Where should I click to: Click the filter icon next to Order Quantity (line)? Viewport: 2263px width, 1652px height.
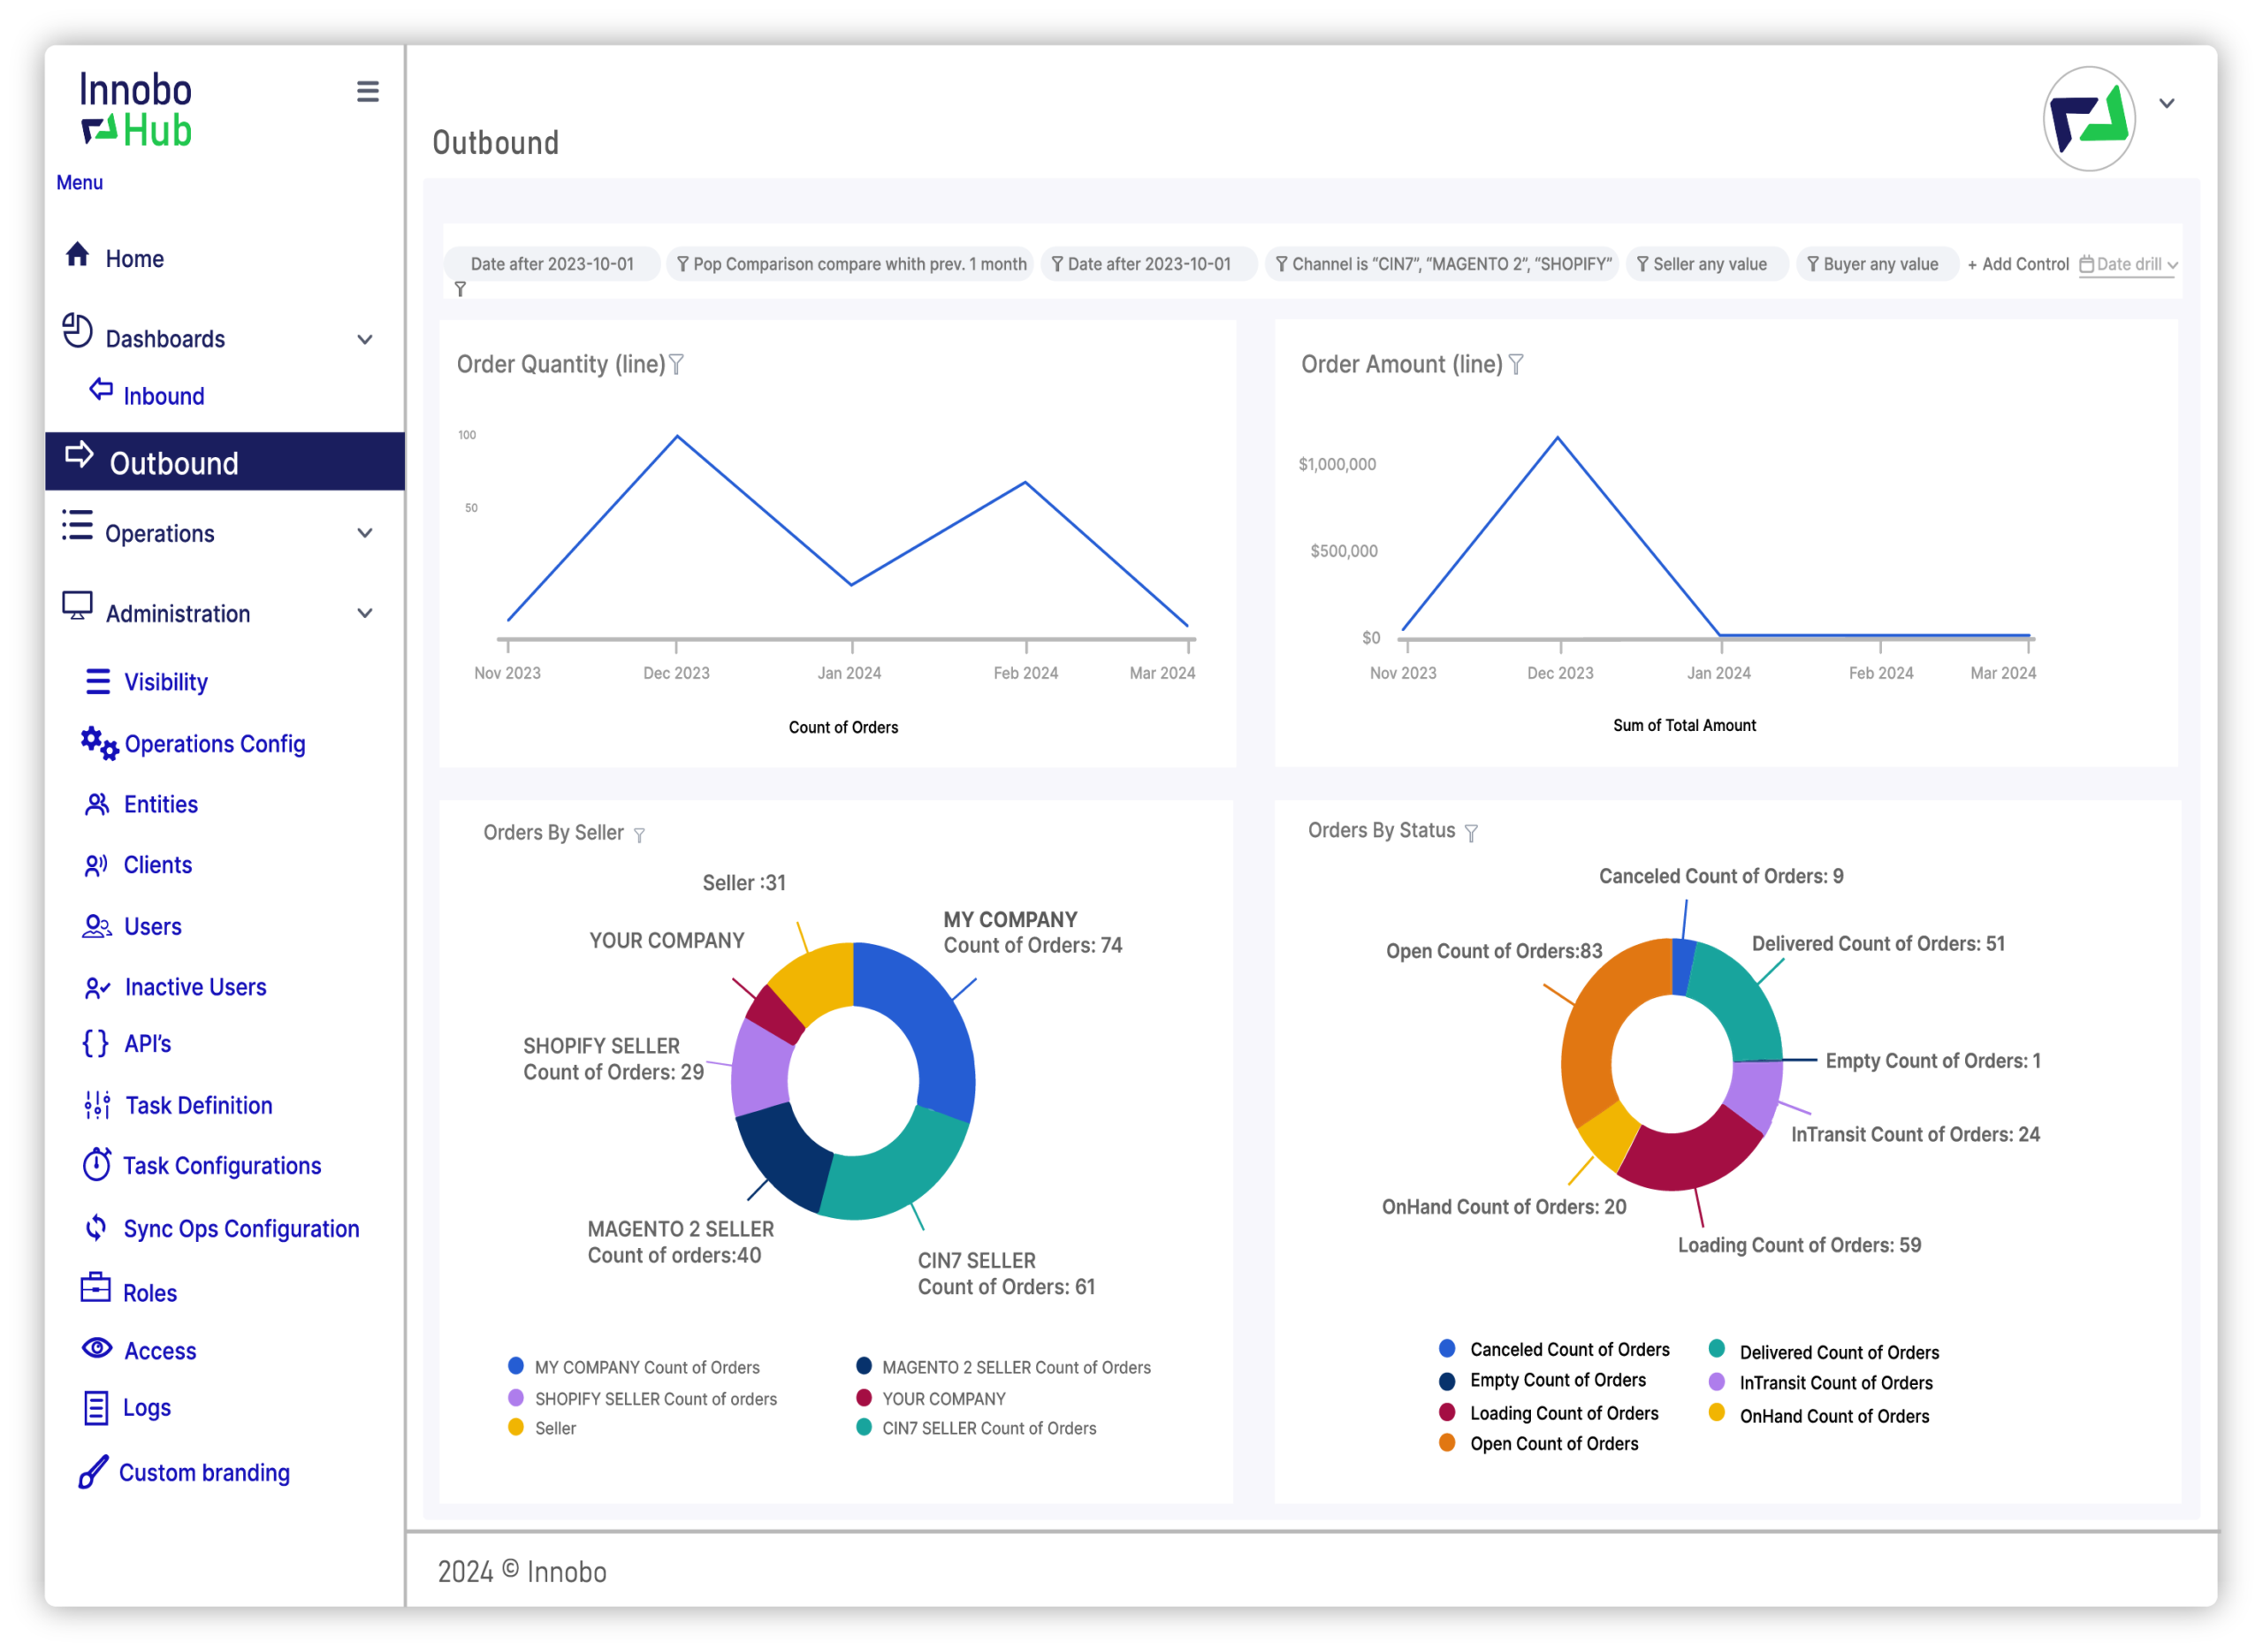tap(677, 365)
